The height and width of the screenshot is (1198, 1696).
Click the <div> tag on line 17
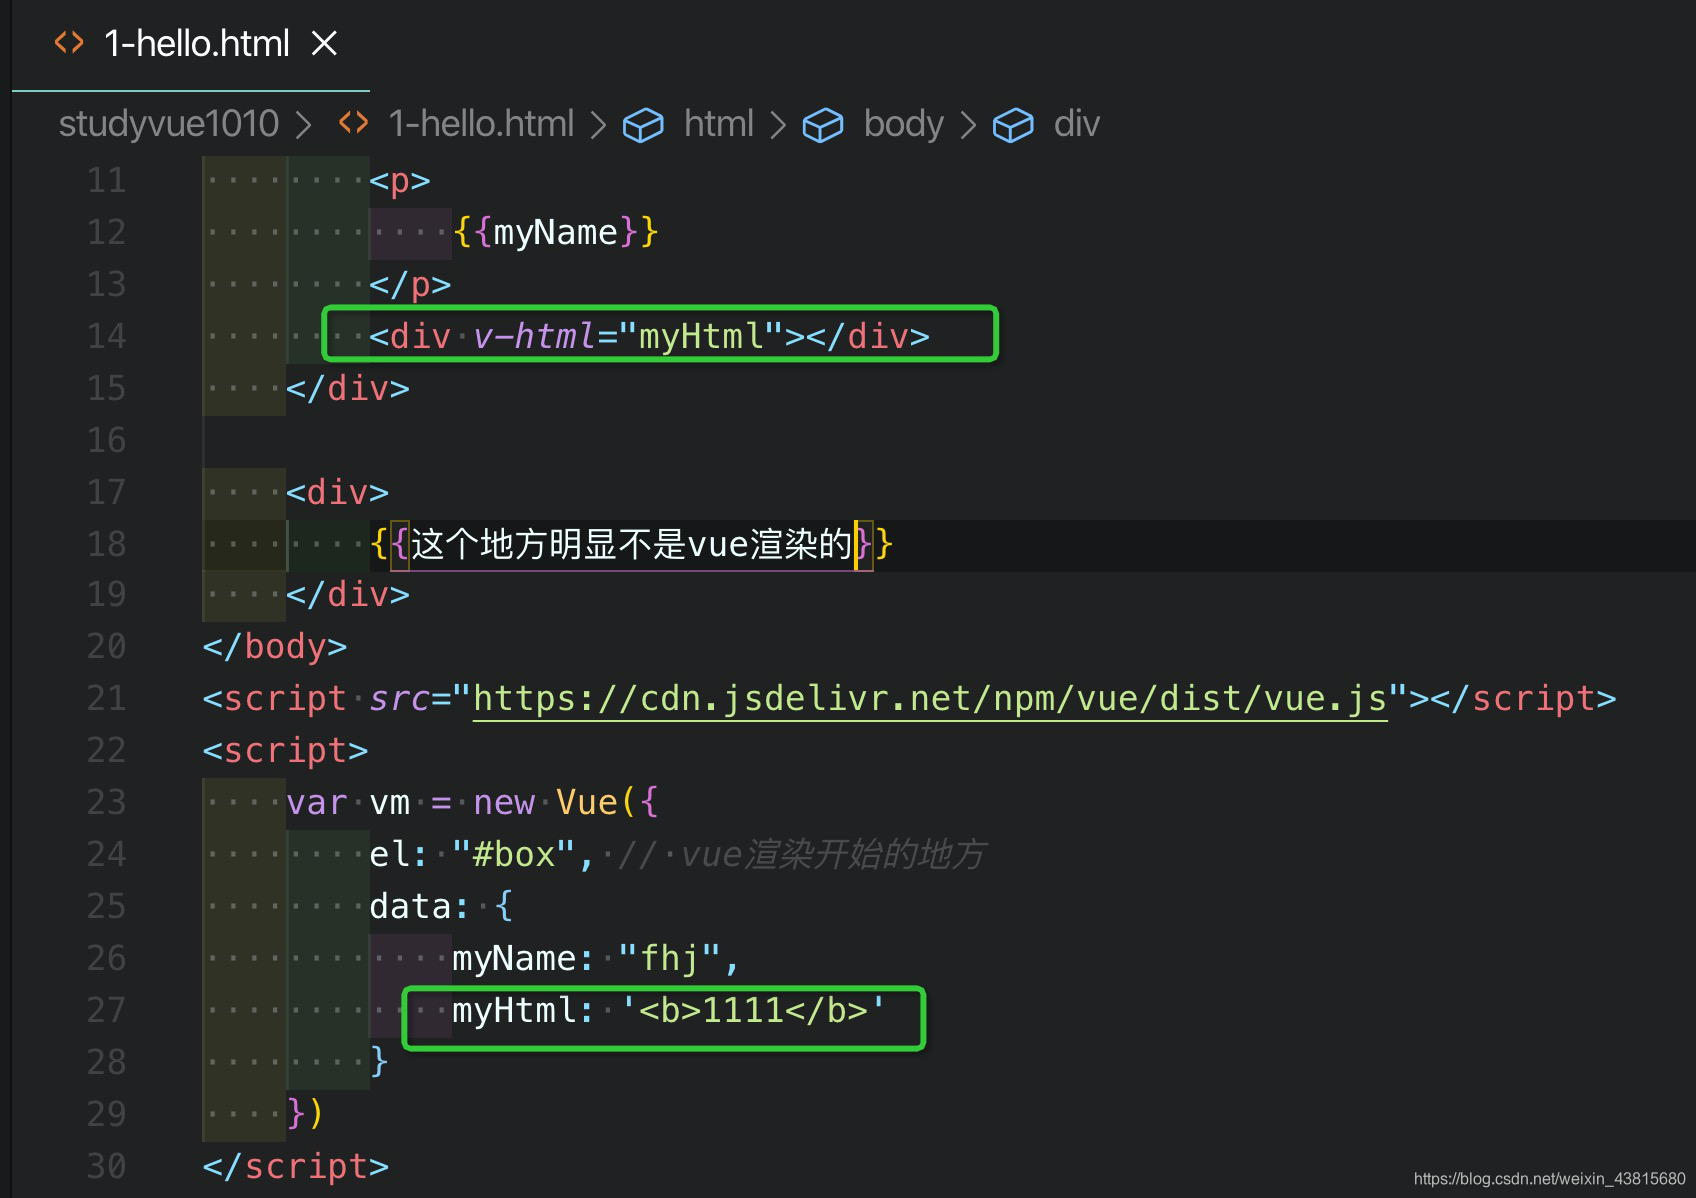(x=337, y=492)
